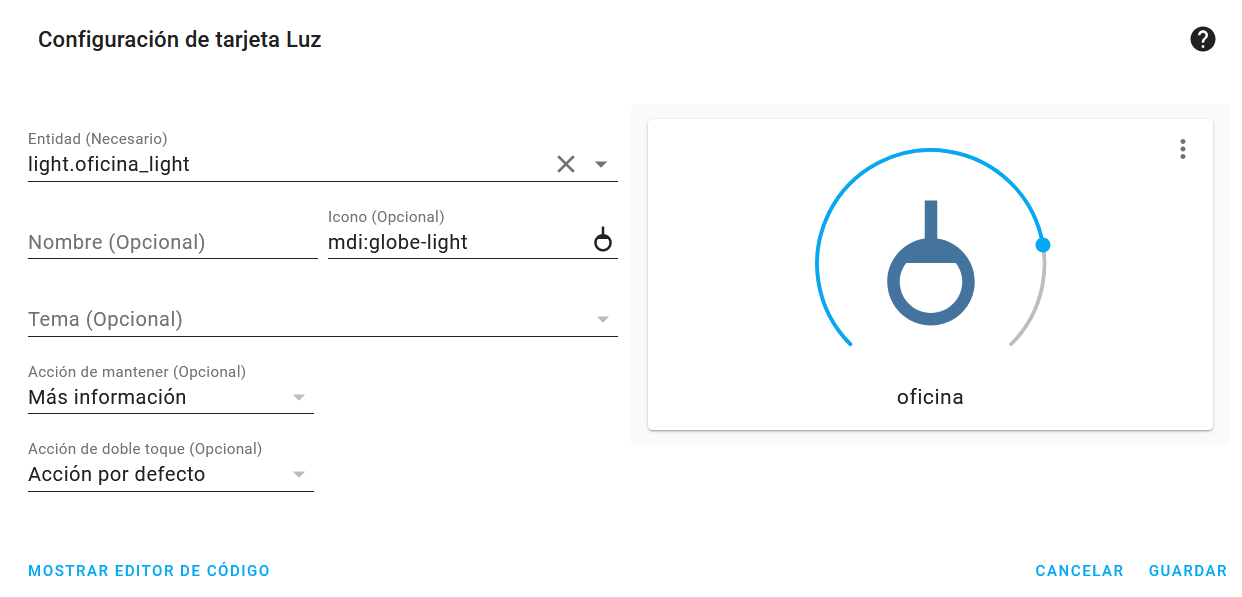Open the Tema dropdown
Image resolution: width=1242 pixels, height=597 pixels.
click(x=323, y=320)
